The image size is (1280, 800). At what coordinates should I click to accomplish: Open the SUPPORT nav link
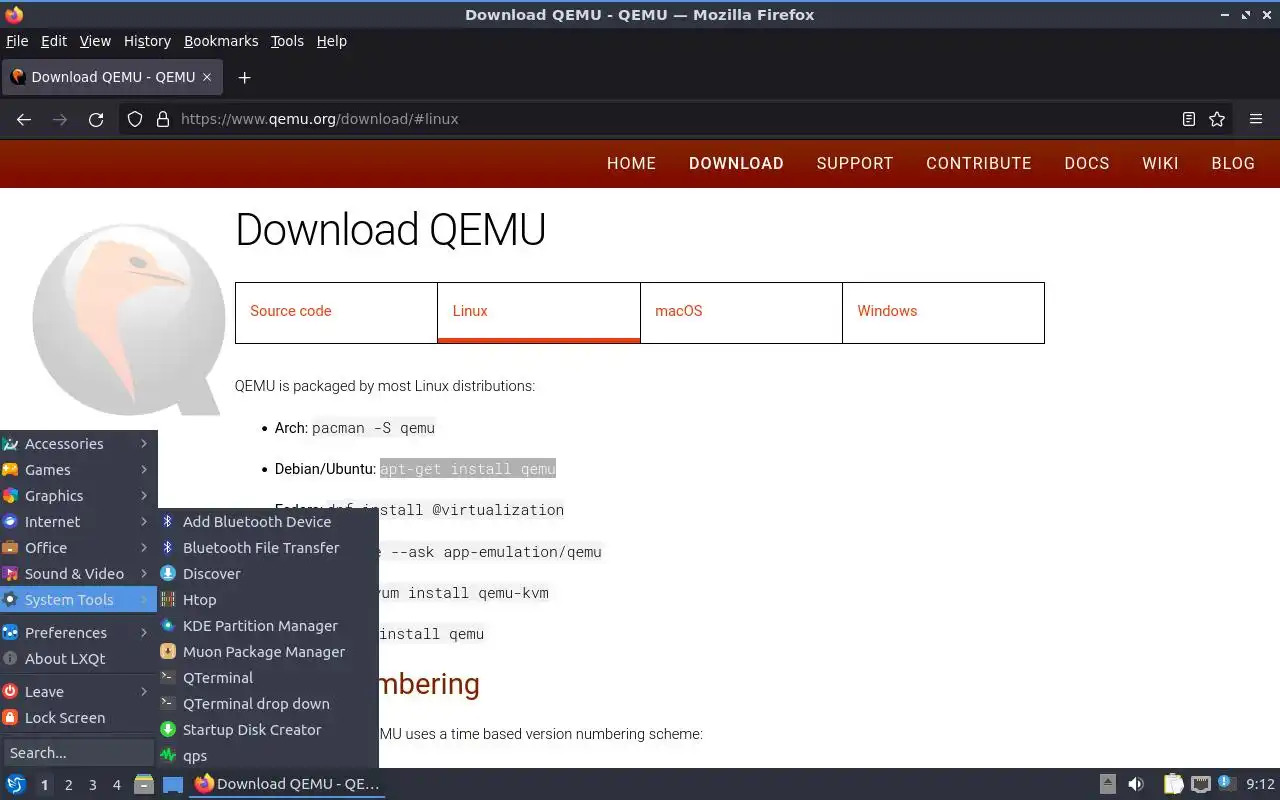(x=855, y=163)
